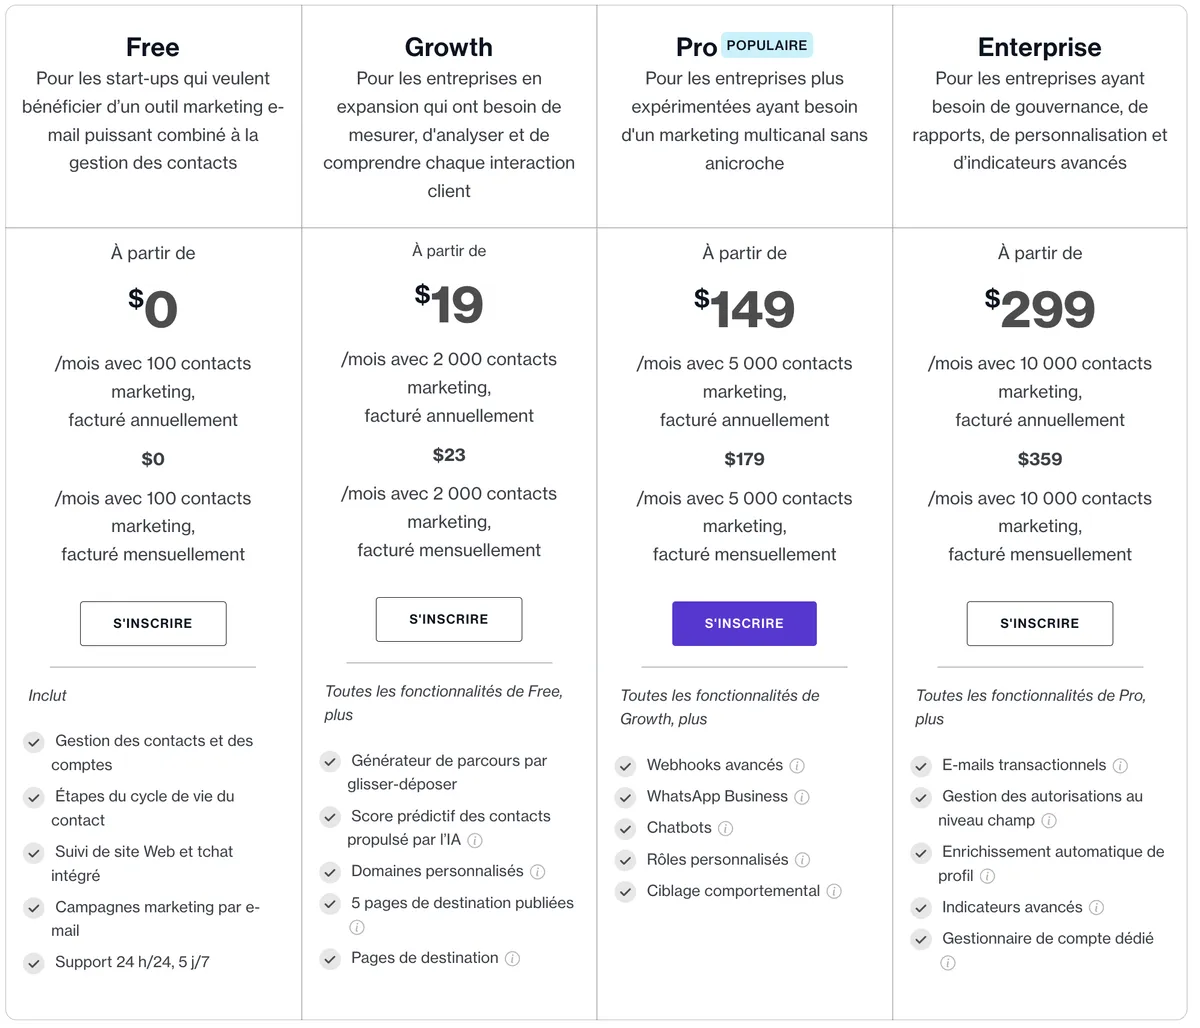Click the POPULAIRE badge next to Pro
This screenshot has width=1200, height=1028.
pos(767,45)
